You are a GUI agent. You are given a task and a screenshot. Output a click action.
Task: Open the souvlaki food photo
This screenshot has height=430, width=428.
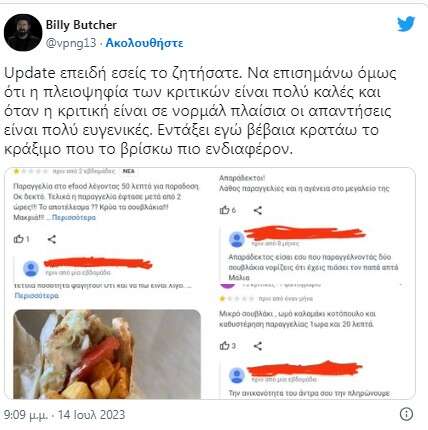pyautogui.click(x=107, y=354)
